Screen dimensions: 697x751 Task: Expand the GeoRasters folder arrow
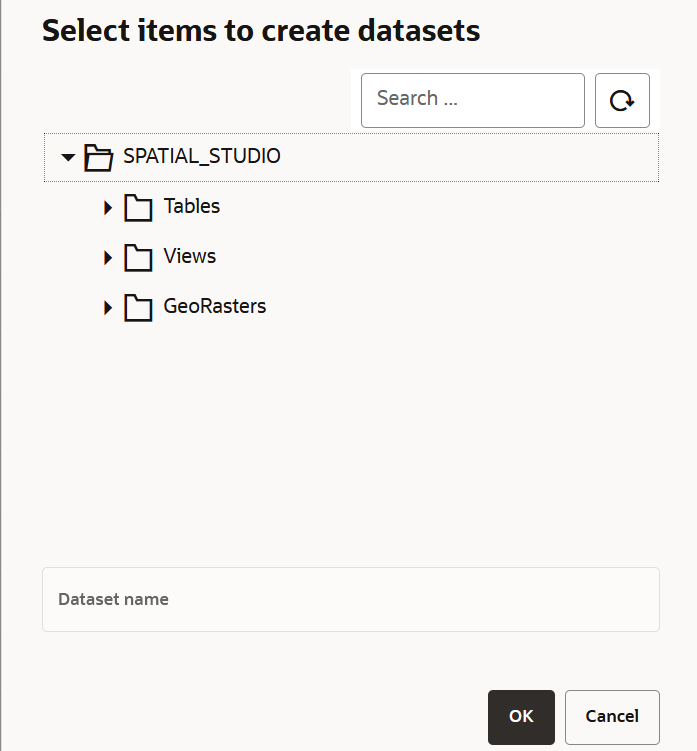tap(108, 307)
